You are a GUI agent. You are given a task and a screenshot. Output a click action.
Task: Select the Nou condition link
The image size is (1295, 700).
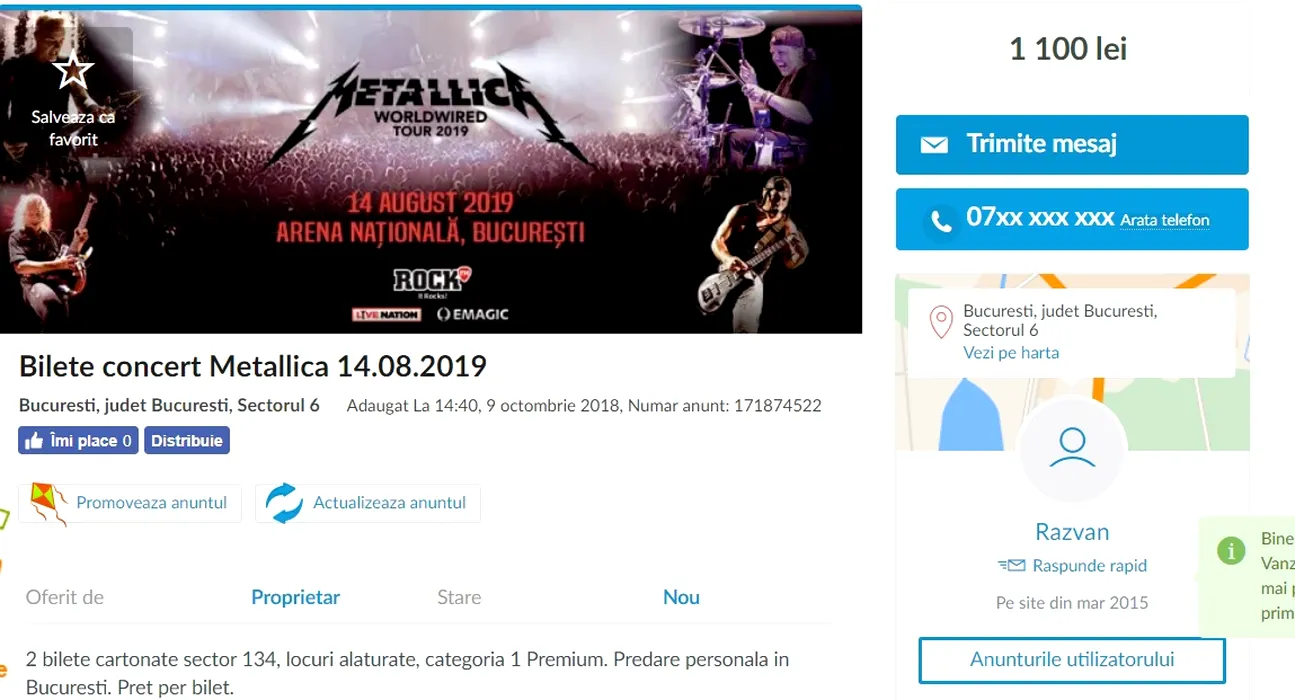[681, 597]
